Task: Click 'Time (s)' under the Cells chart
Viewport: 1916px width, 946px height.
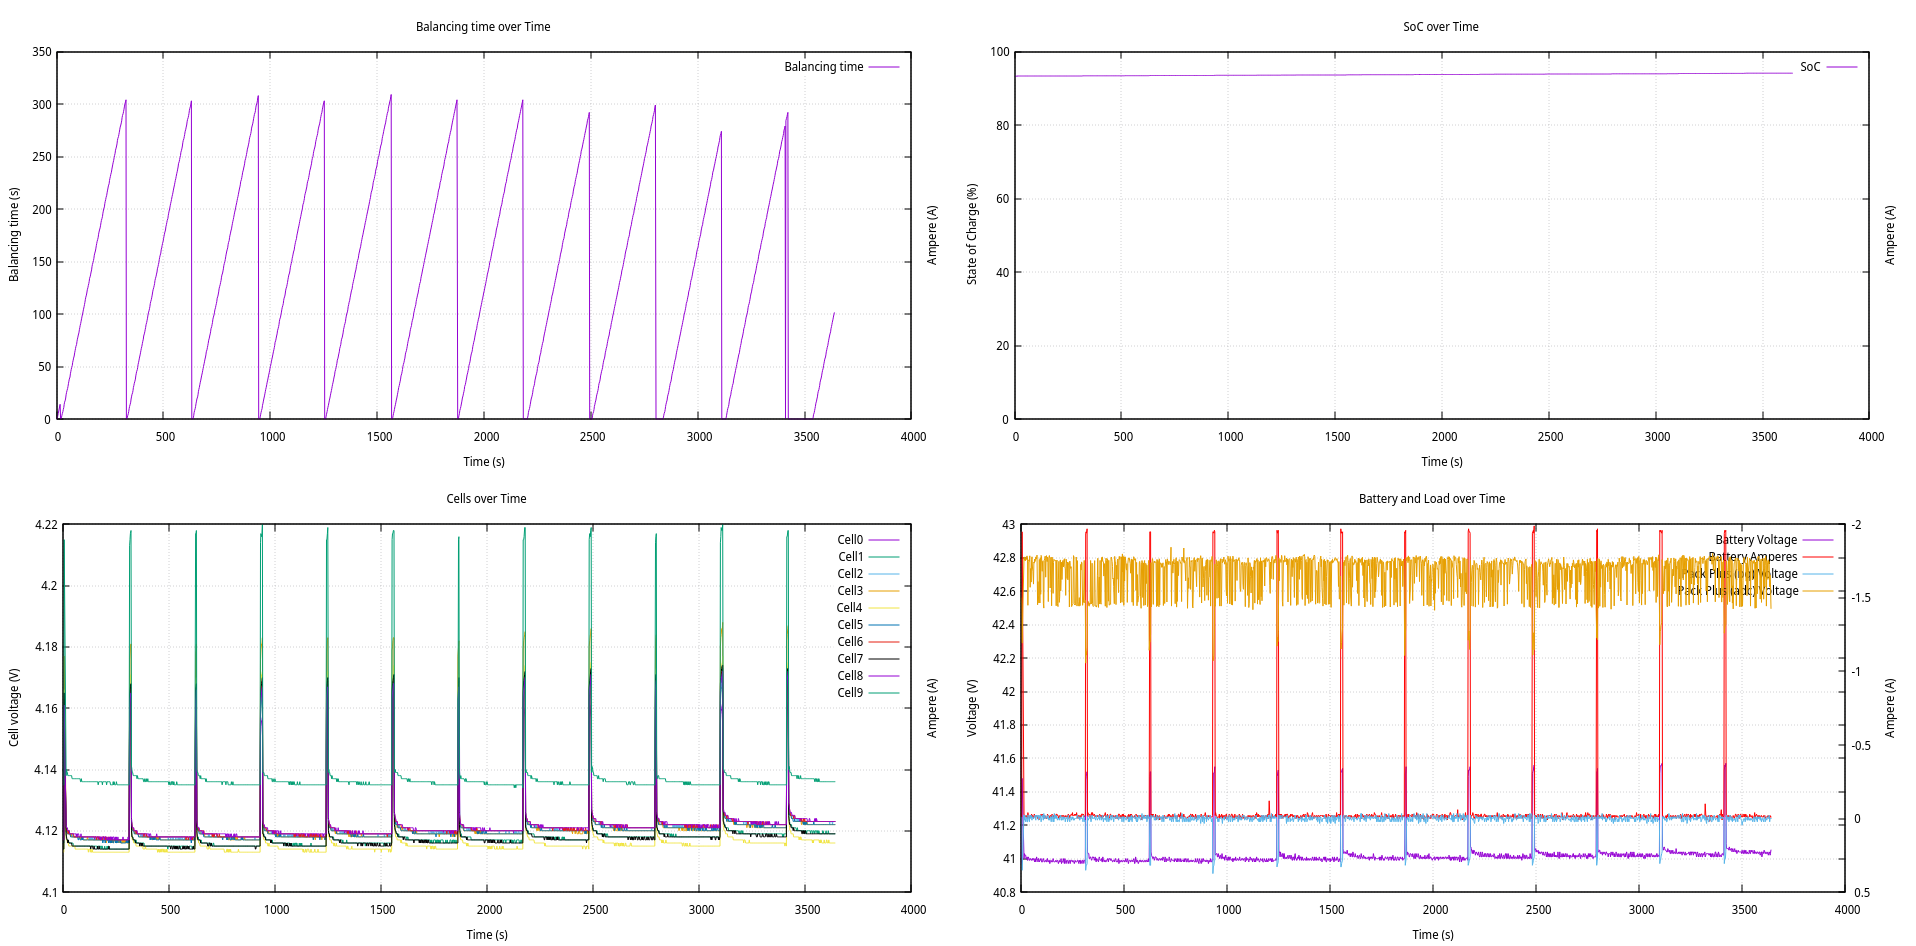Action: pyautogui.click(x=487, y=935)
